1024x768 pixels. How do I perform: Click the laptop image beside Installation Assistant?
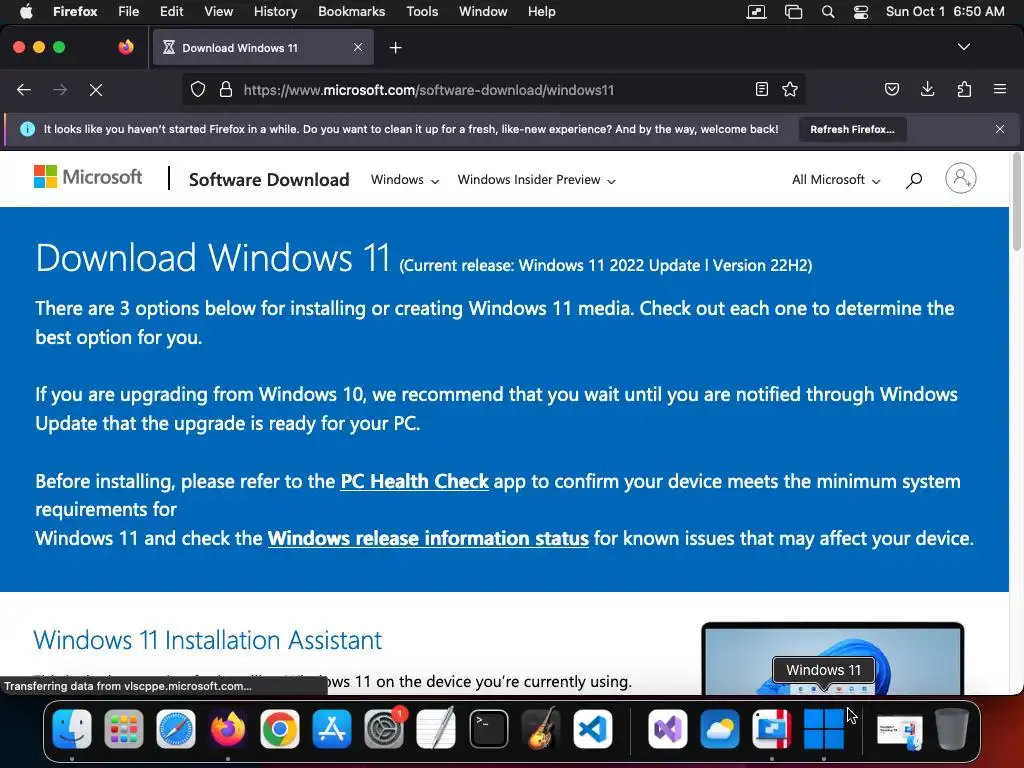[x=833, y=658]
